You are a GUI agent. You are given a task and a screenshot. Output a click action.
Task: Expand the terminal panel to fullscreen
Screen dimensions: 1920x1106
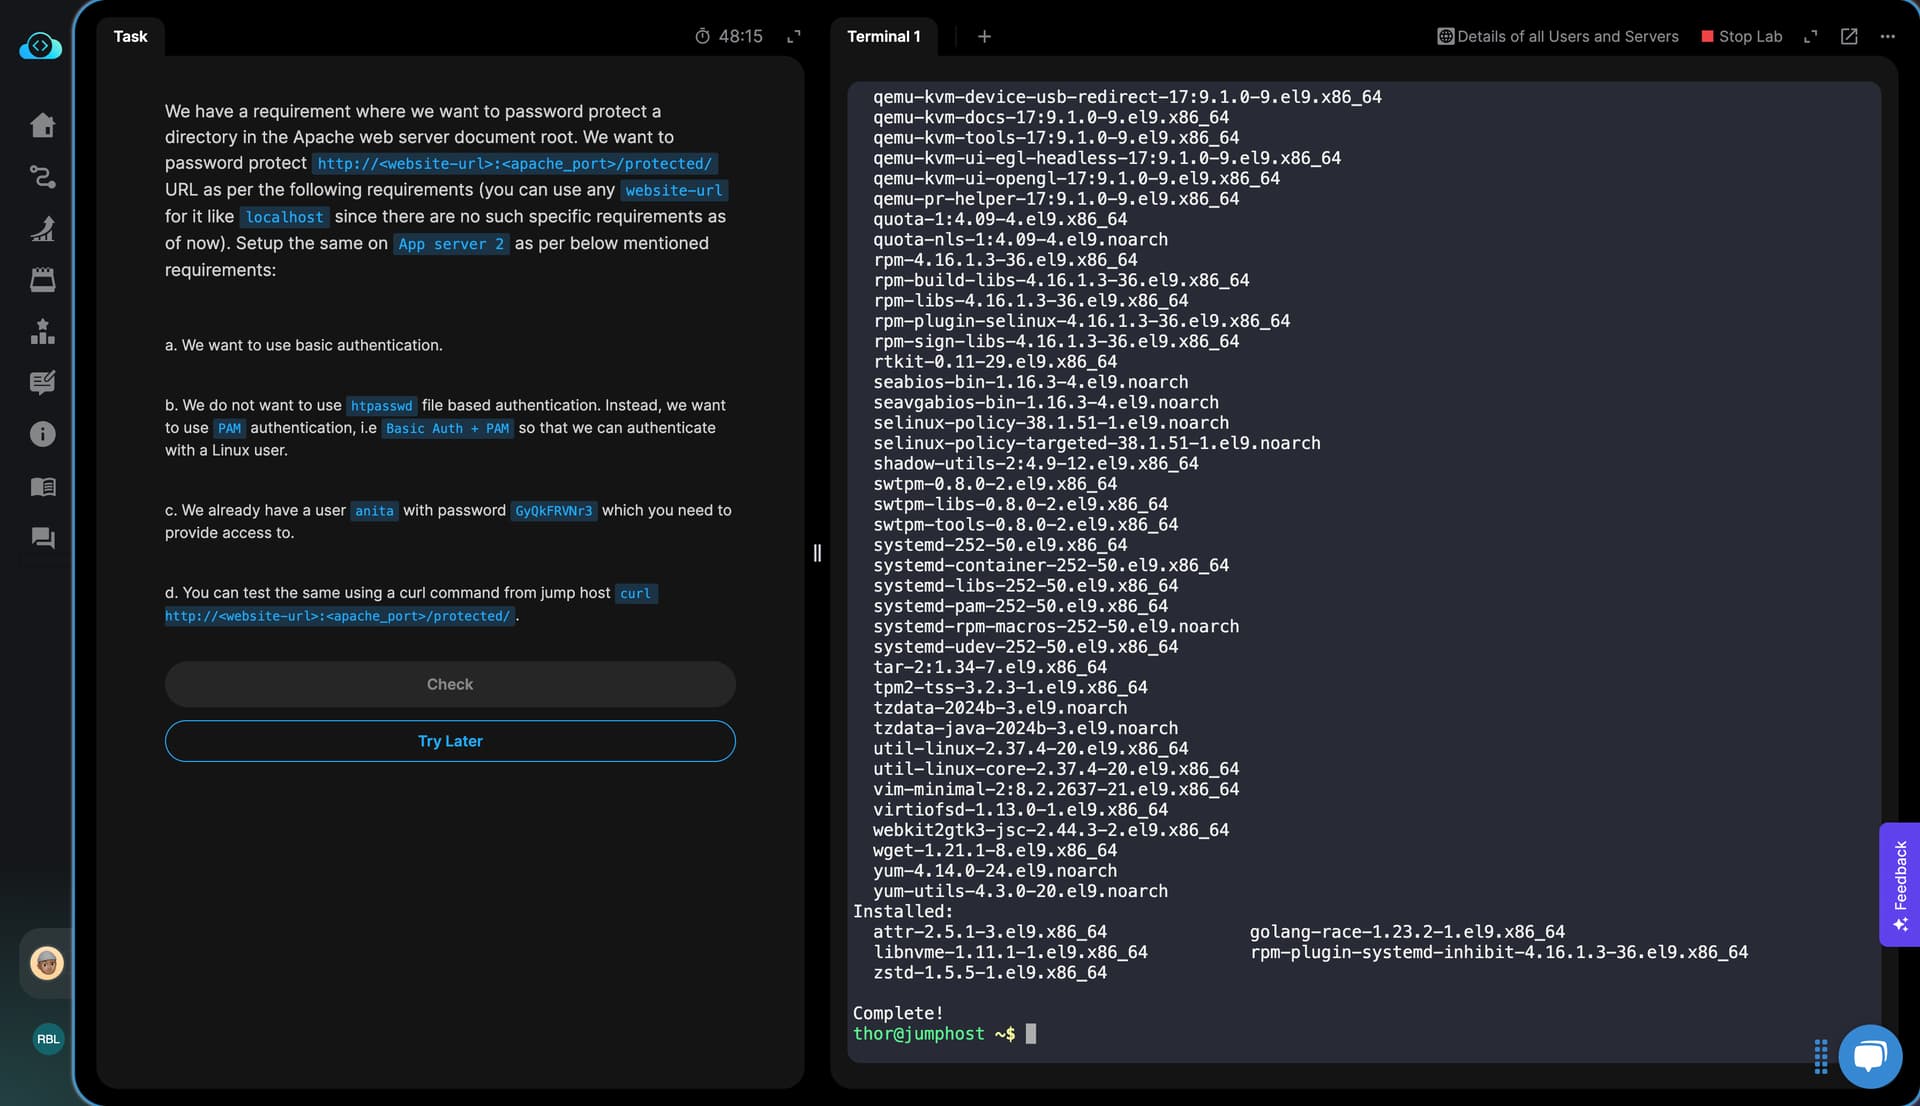click(x=1810, y=37)
